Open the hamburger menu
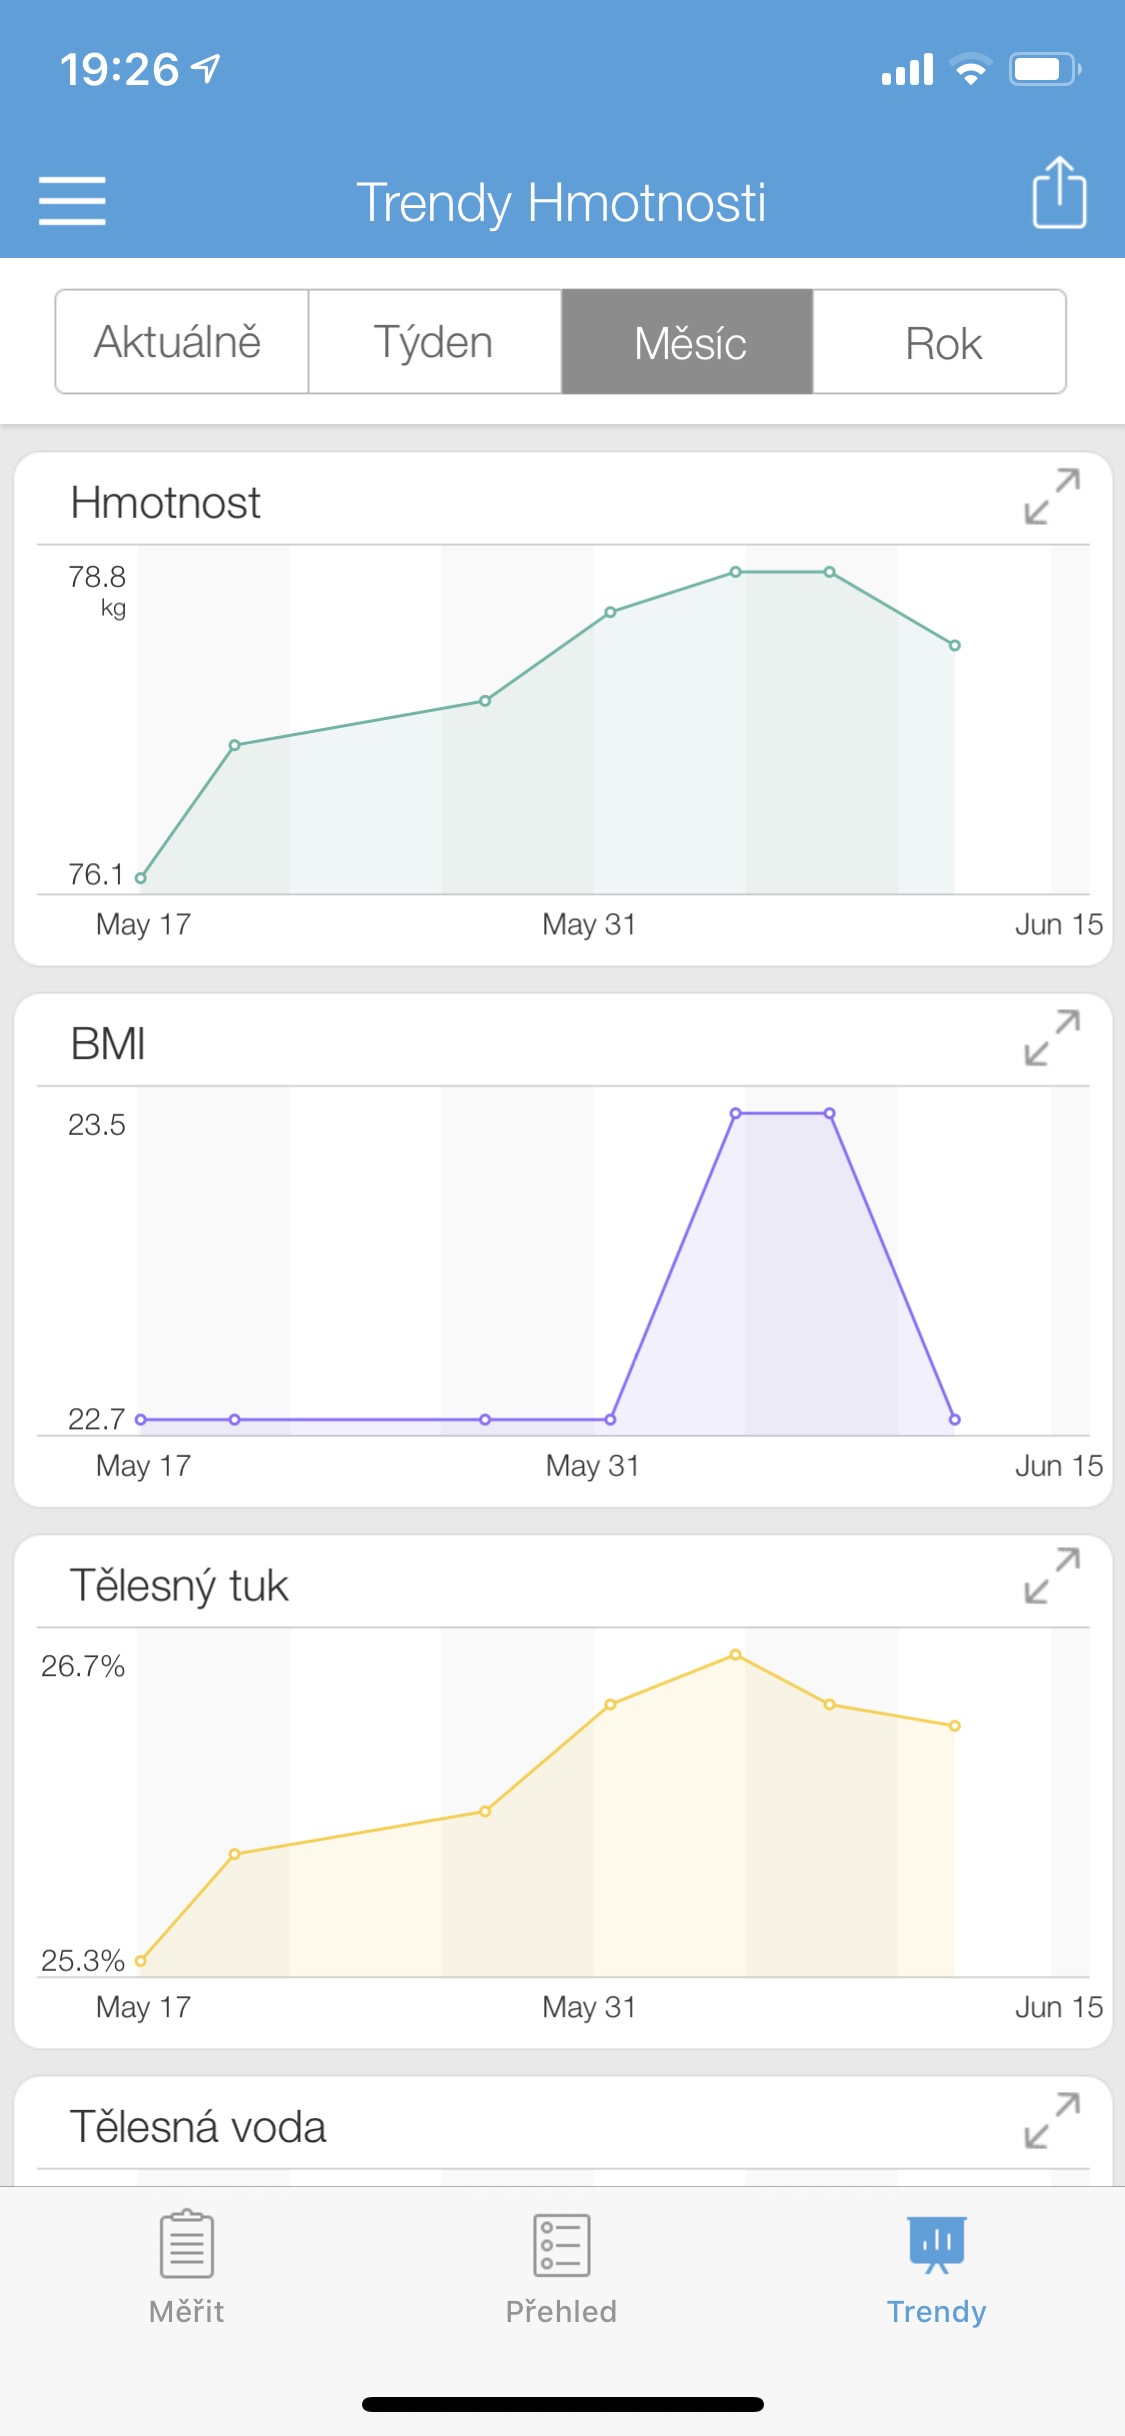This screenshot has width=1125, height=2436. click(72, 201)
